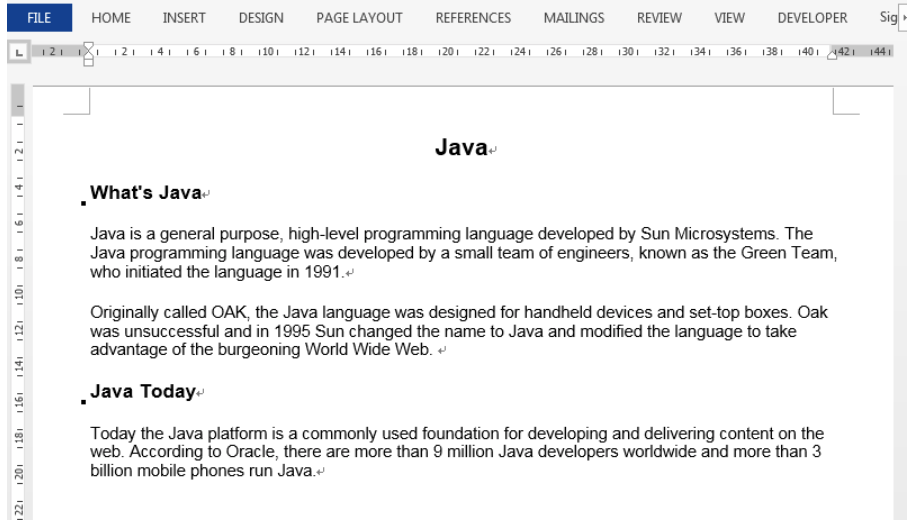Open the INSERT ribbon tab
This screenshot has height=523, width=910.
[184, 18]
